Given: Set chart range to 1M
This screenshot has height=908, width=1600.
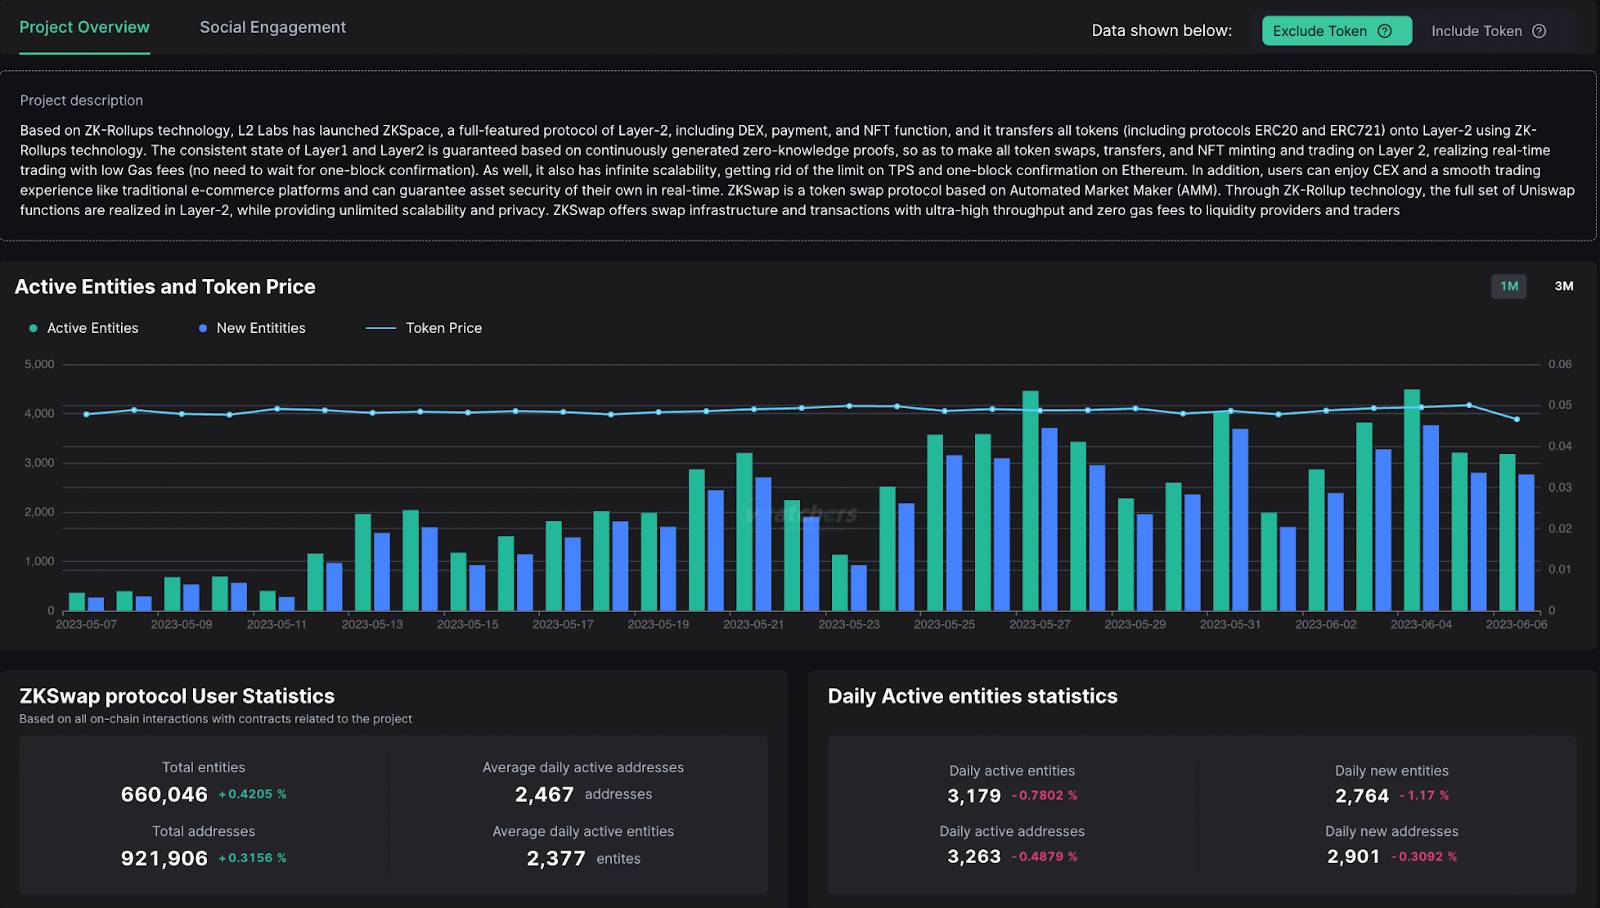Looking at the screenshot, I should [1509, 286].
